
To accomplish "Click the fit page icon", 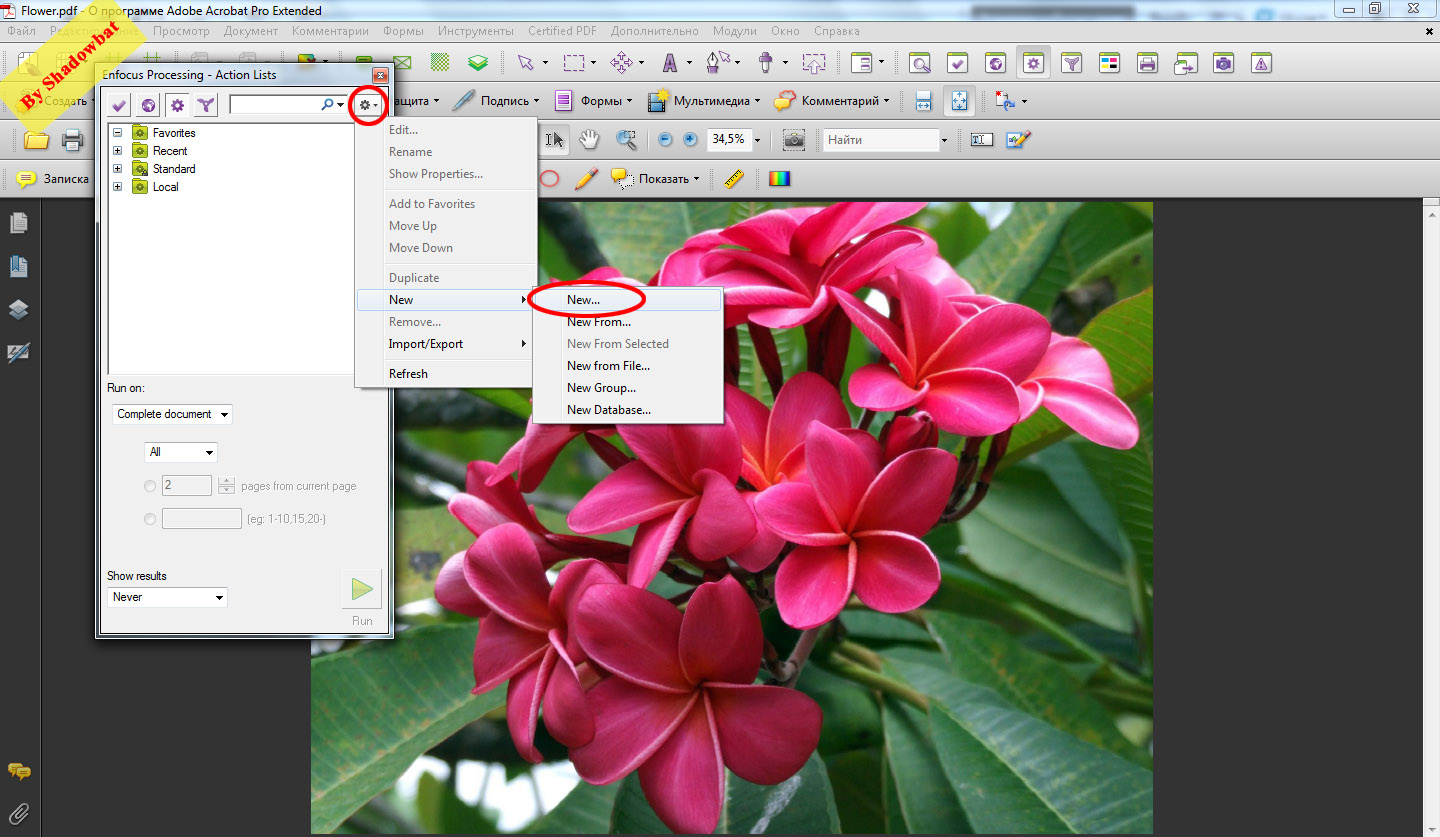I will (x=958, y=101).
